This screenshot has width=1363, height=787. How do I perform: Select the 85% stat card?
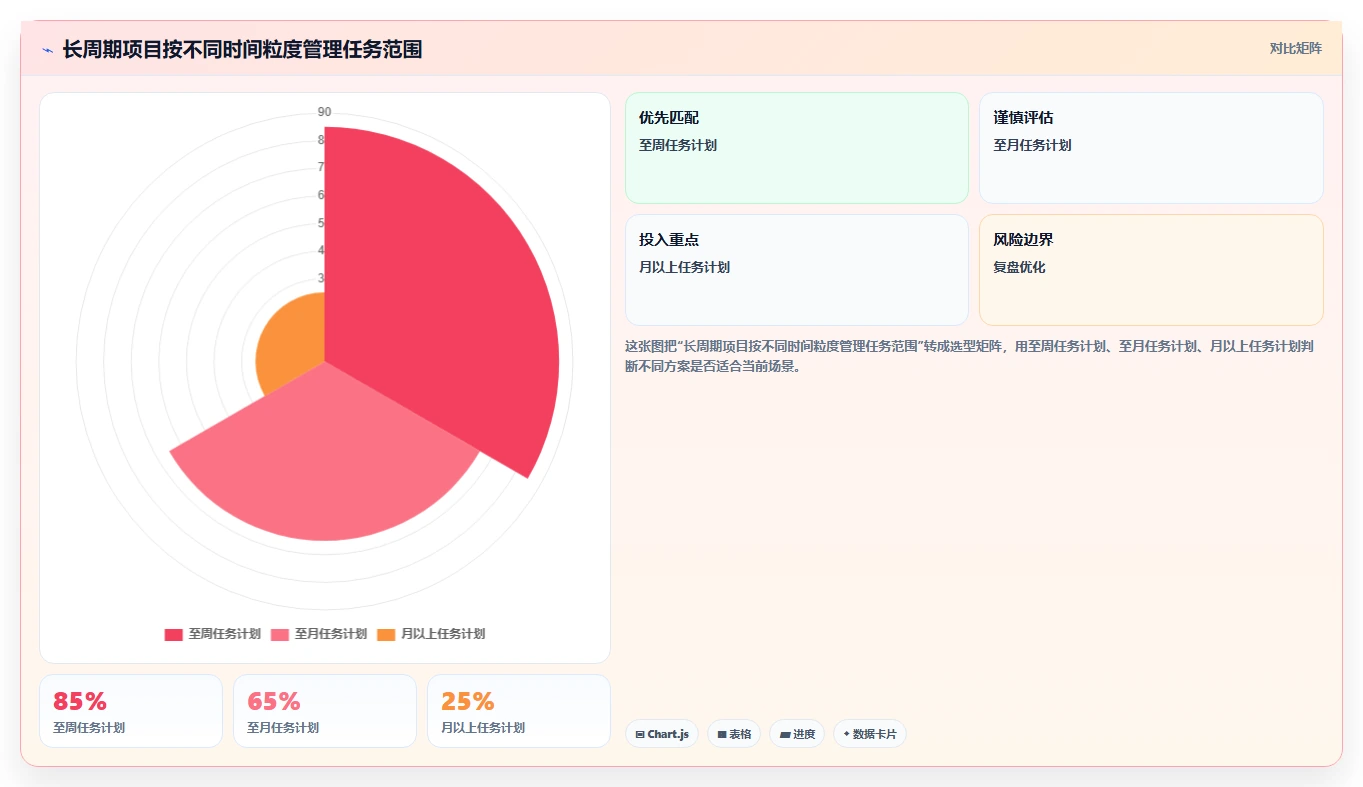tap(131, 711)
